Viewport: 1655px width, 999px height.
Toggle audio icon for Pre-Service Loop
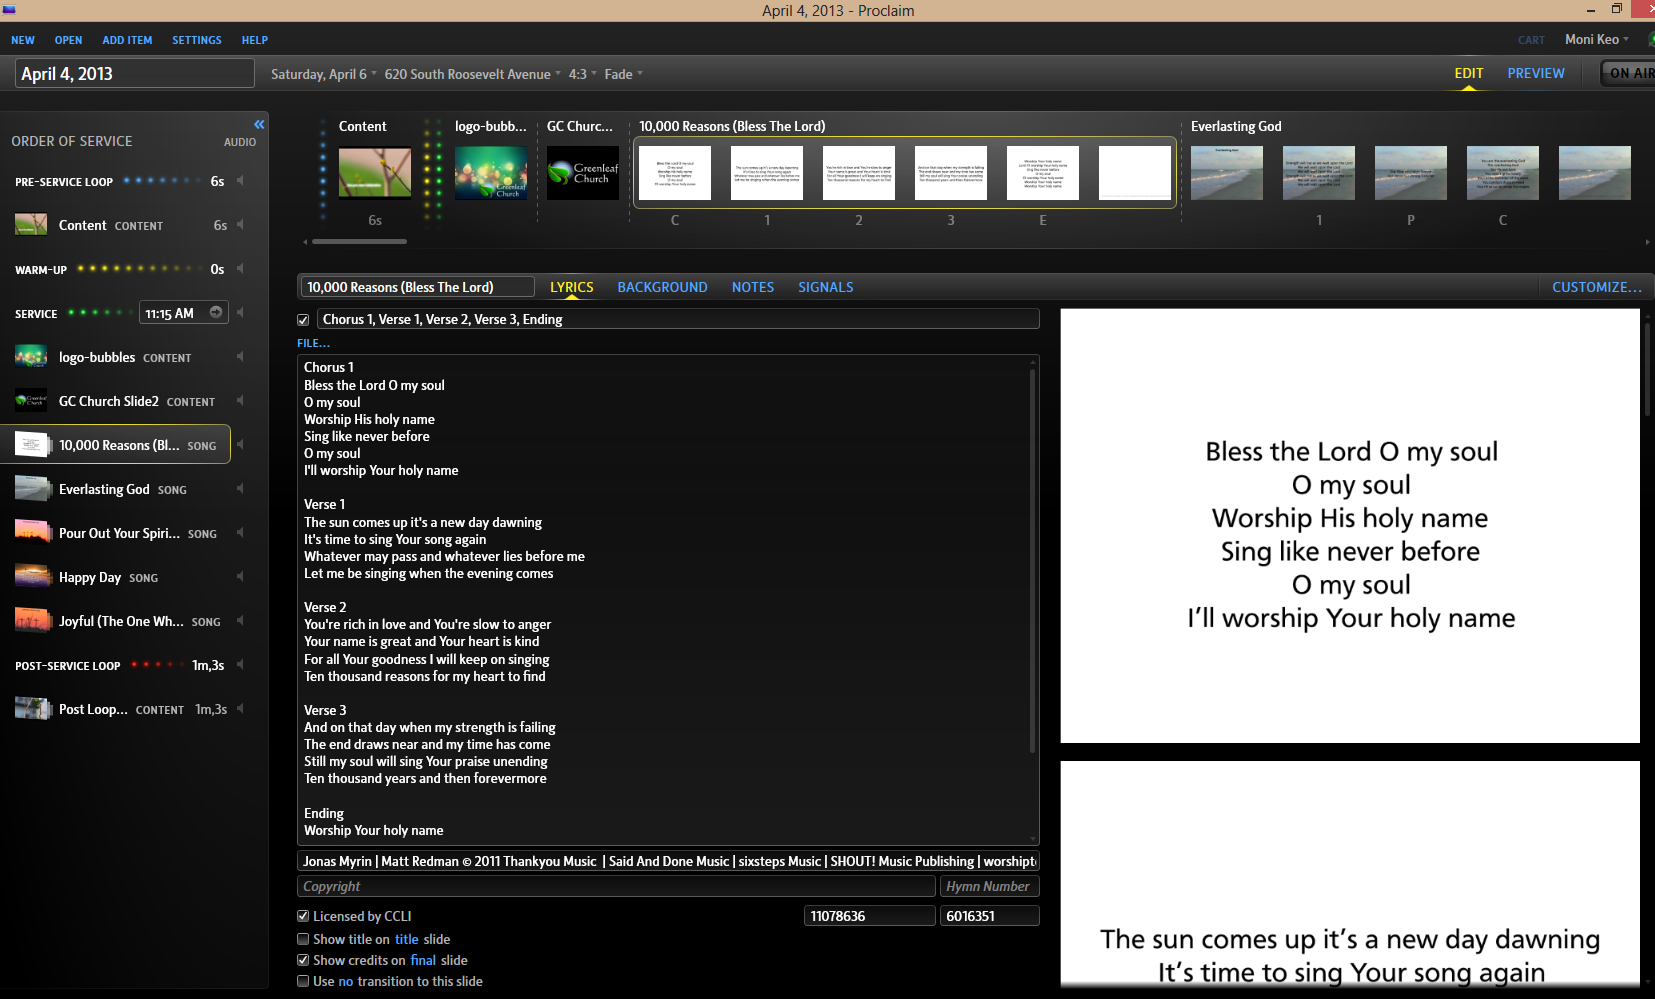pyautogui.click(x=240, y=181)
